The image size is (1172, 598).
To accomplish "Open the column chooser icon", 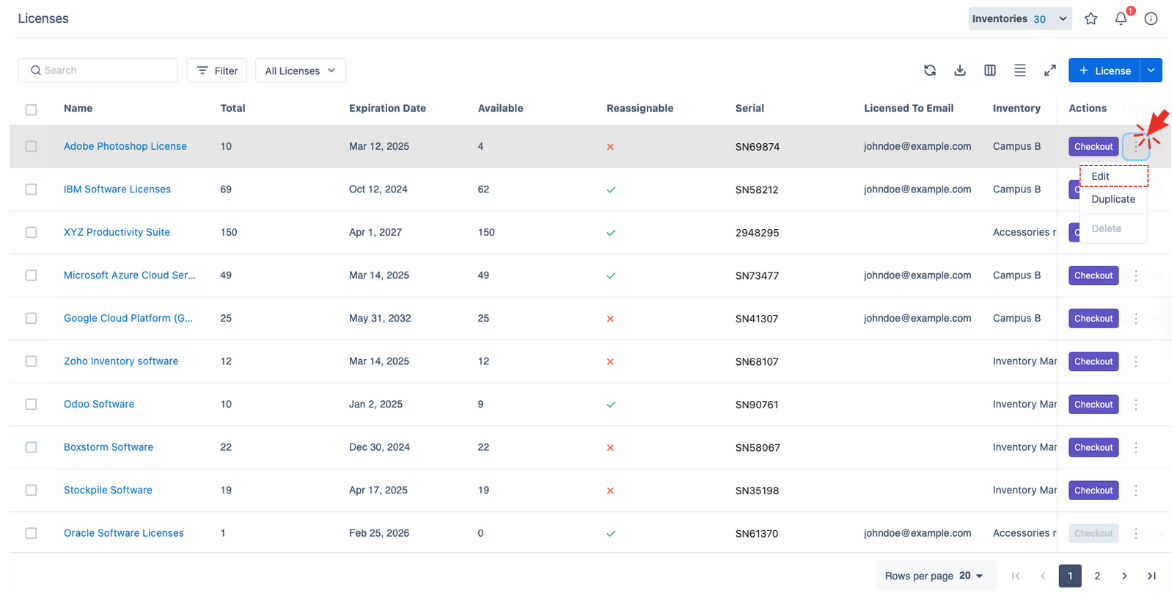I will [990, 70].
